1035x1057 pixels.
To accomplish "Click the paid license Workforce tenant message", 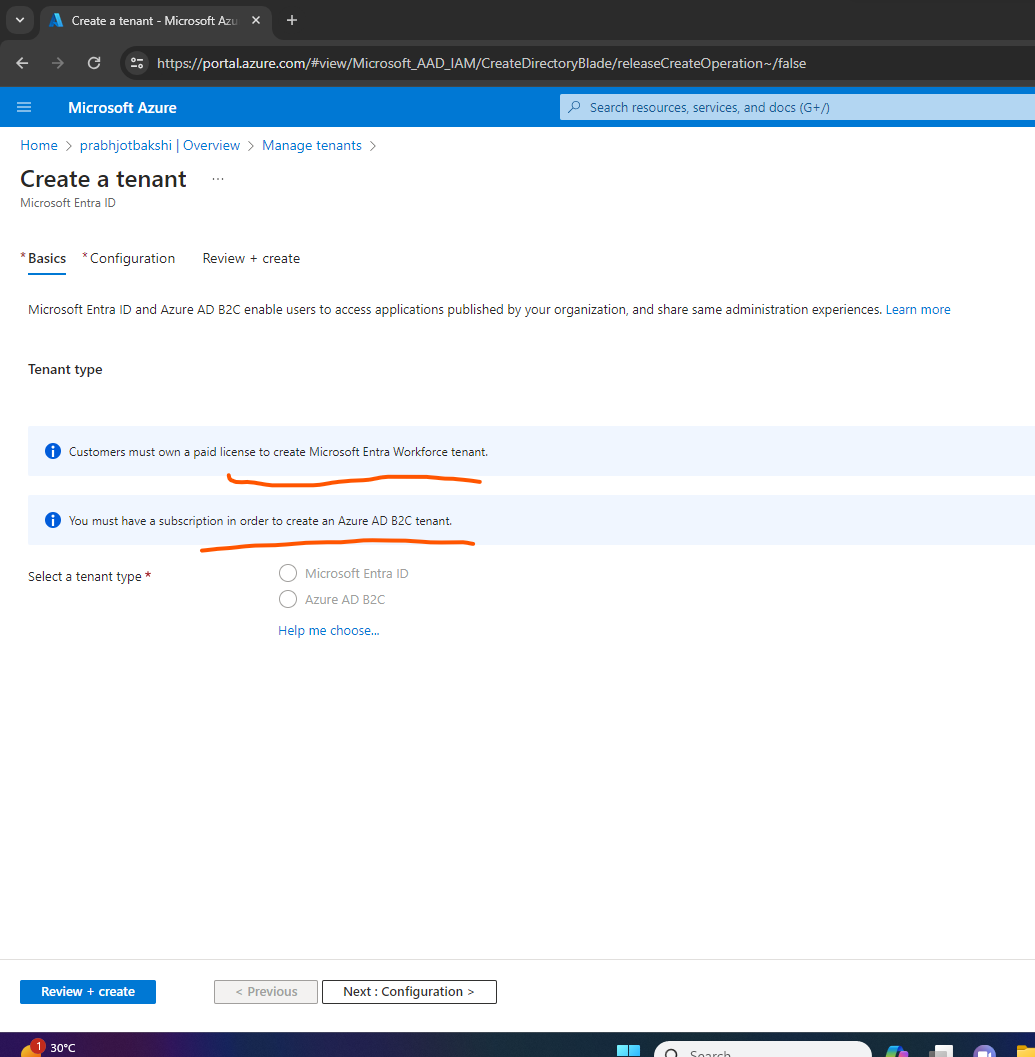I will point(278,452).
